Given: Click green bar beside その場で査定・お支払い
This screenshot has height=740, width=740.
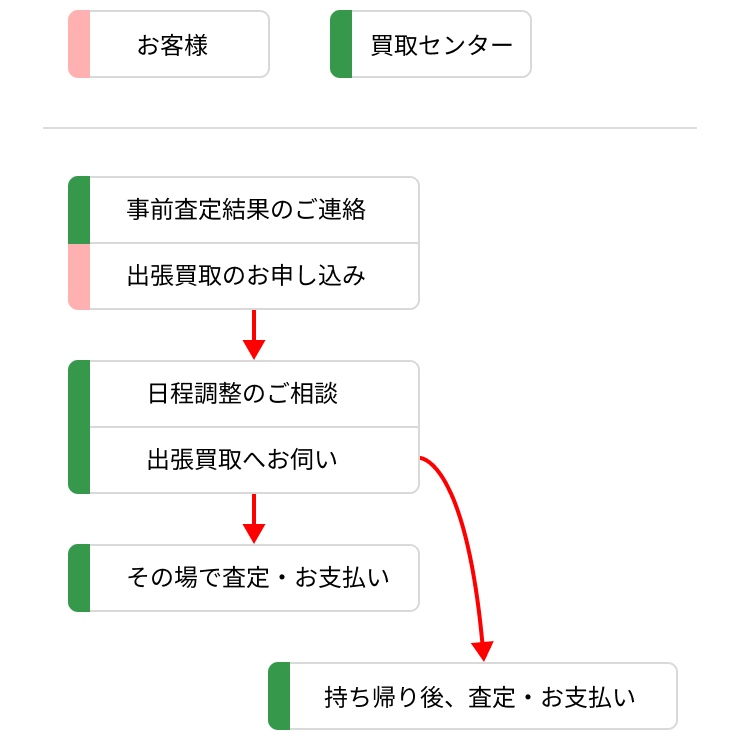Looking at the screenshot, I should pyautogui.click(x=79, y=578).
